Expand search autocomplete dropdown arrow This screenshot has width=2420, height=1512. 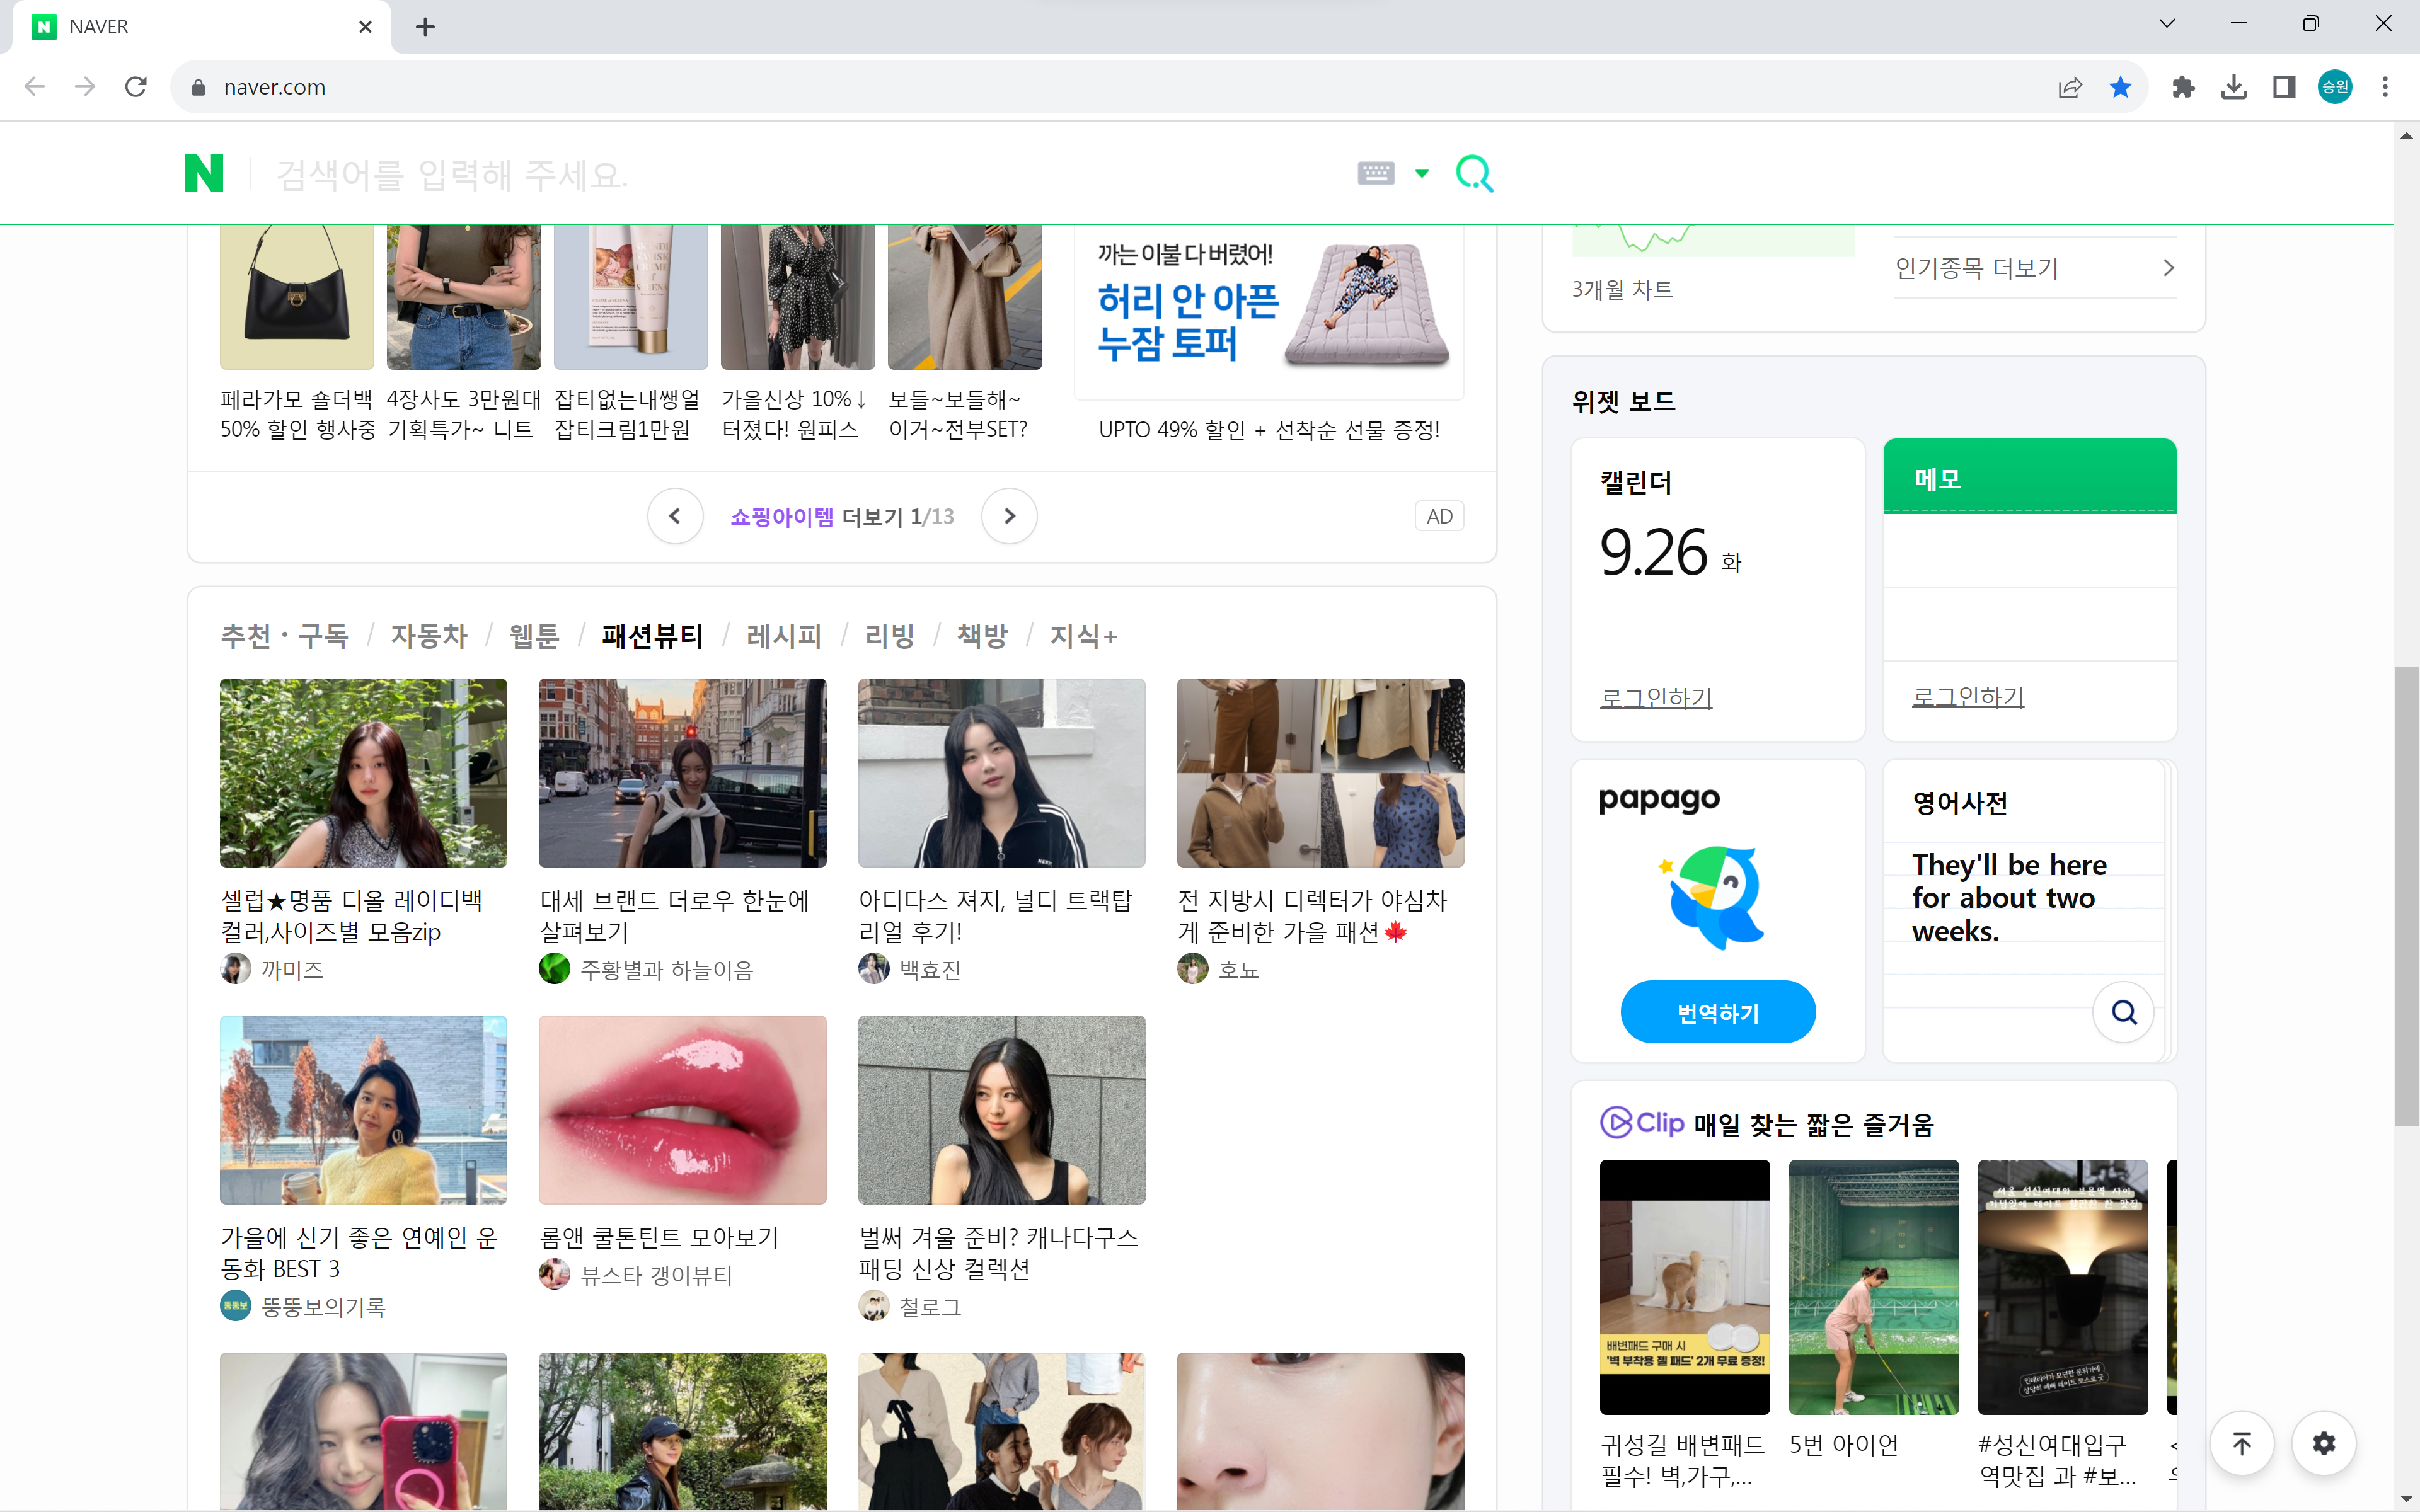coord(1422,174)
